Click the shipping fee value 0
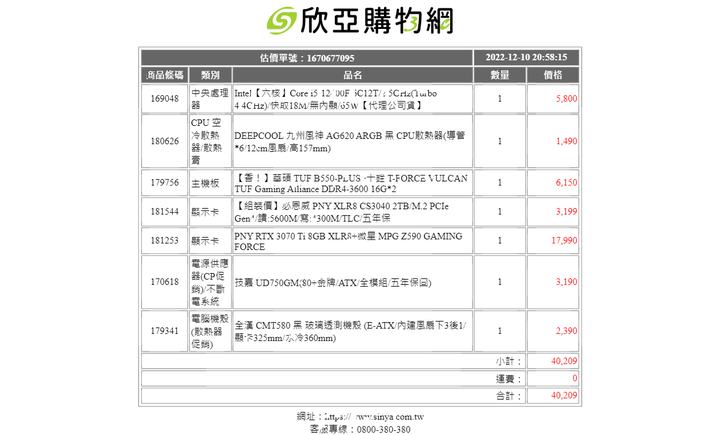 tap(575, 379)
